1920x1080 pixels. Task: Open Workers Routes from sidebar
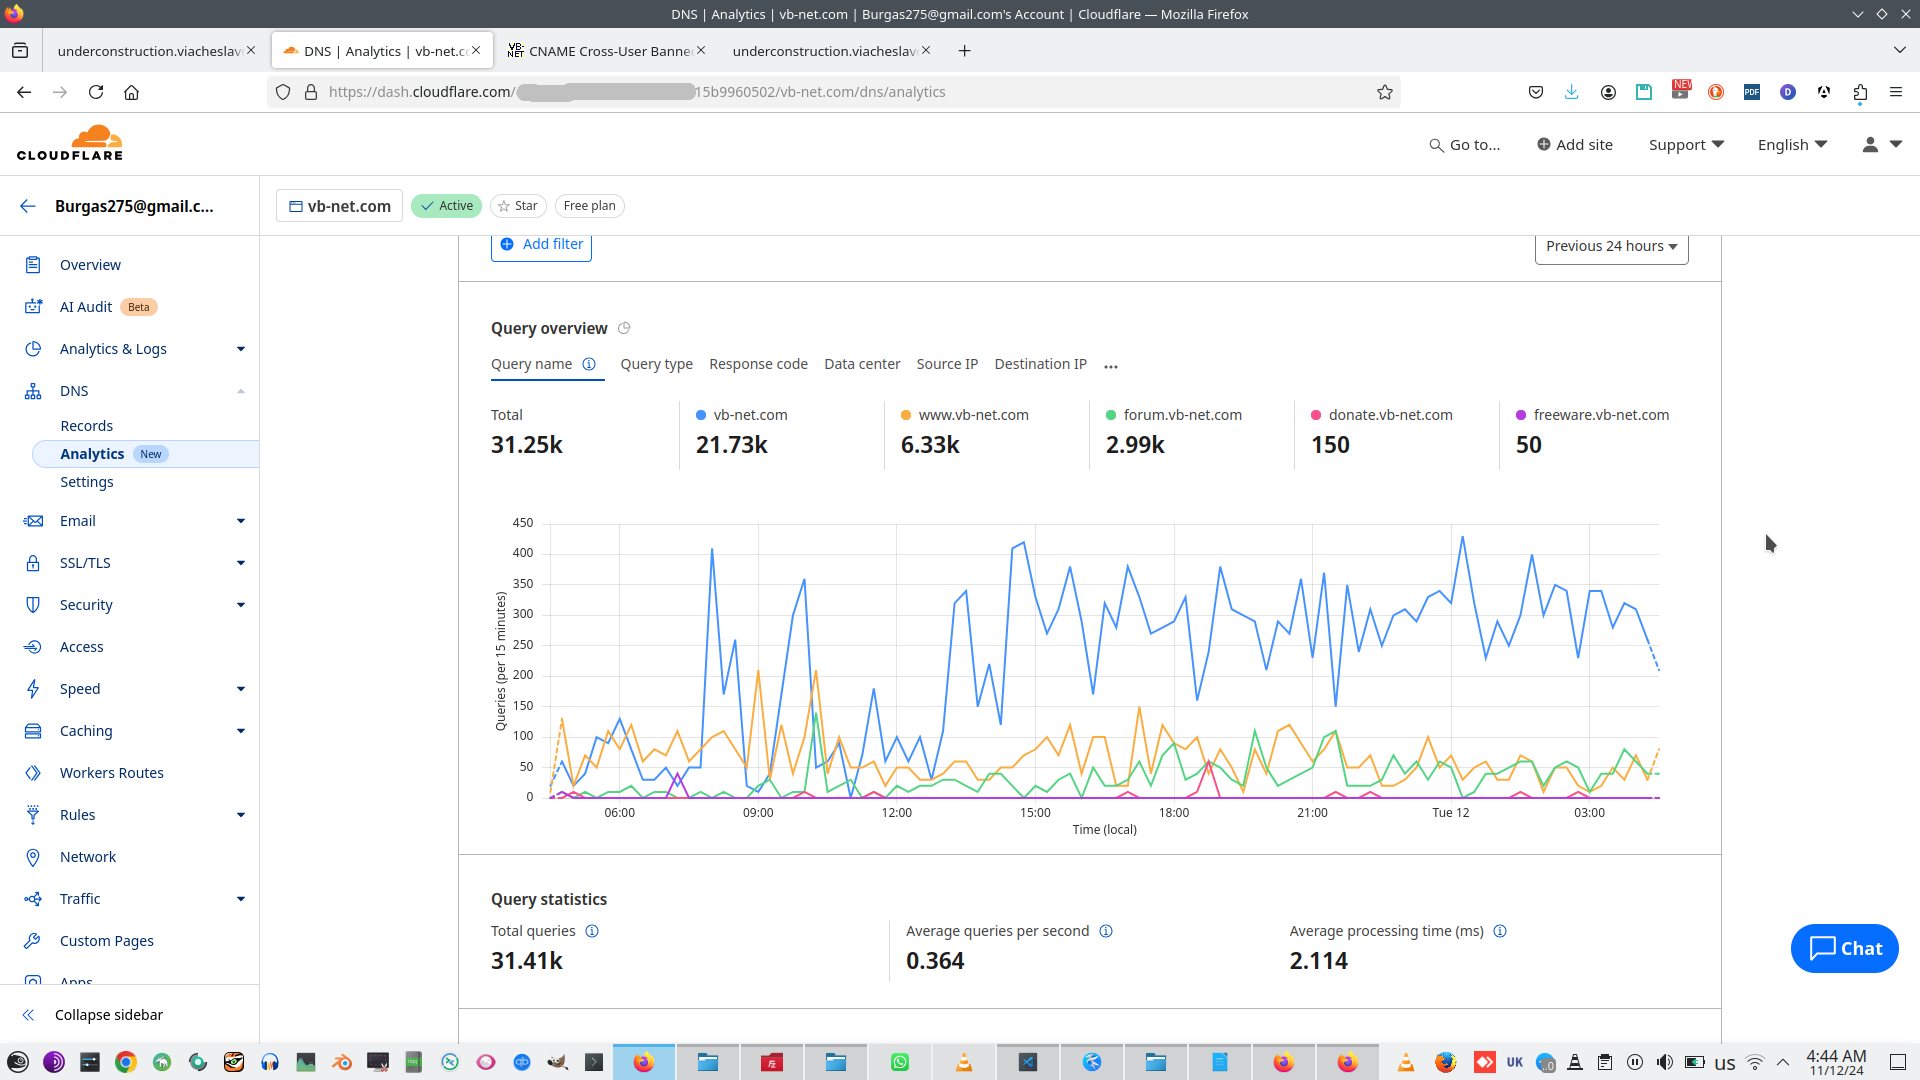click(x=111, y=773)
